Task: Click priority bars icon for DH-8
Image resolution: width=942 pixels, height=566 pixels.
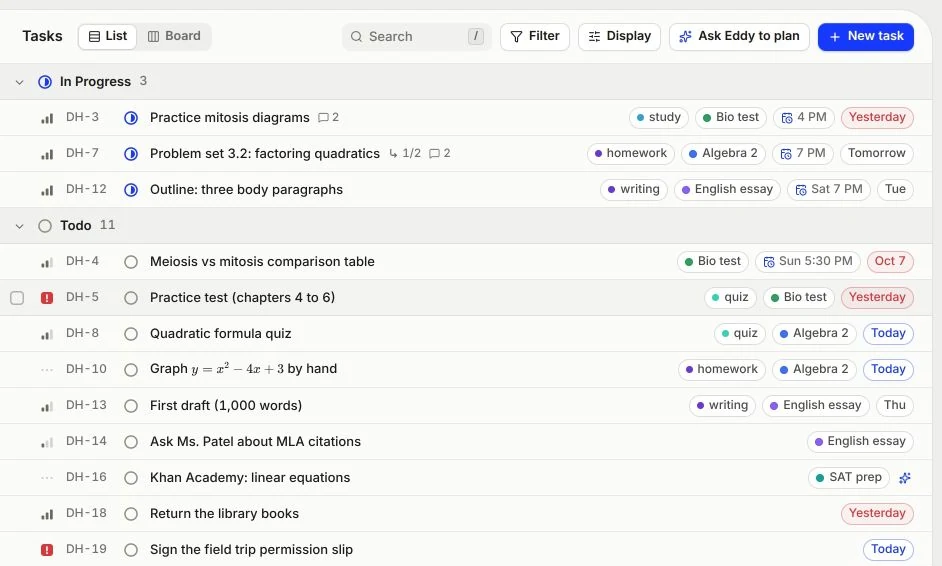Action: (47, 334)
